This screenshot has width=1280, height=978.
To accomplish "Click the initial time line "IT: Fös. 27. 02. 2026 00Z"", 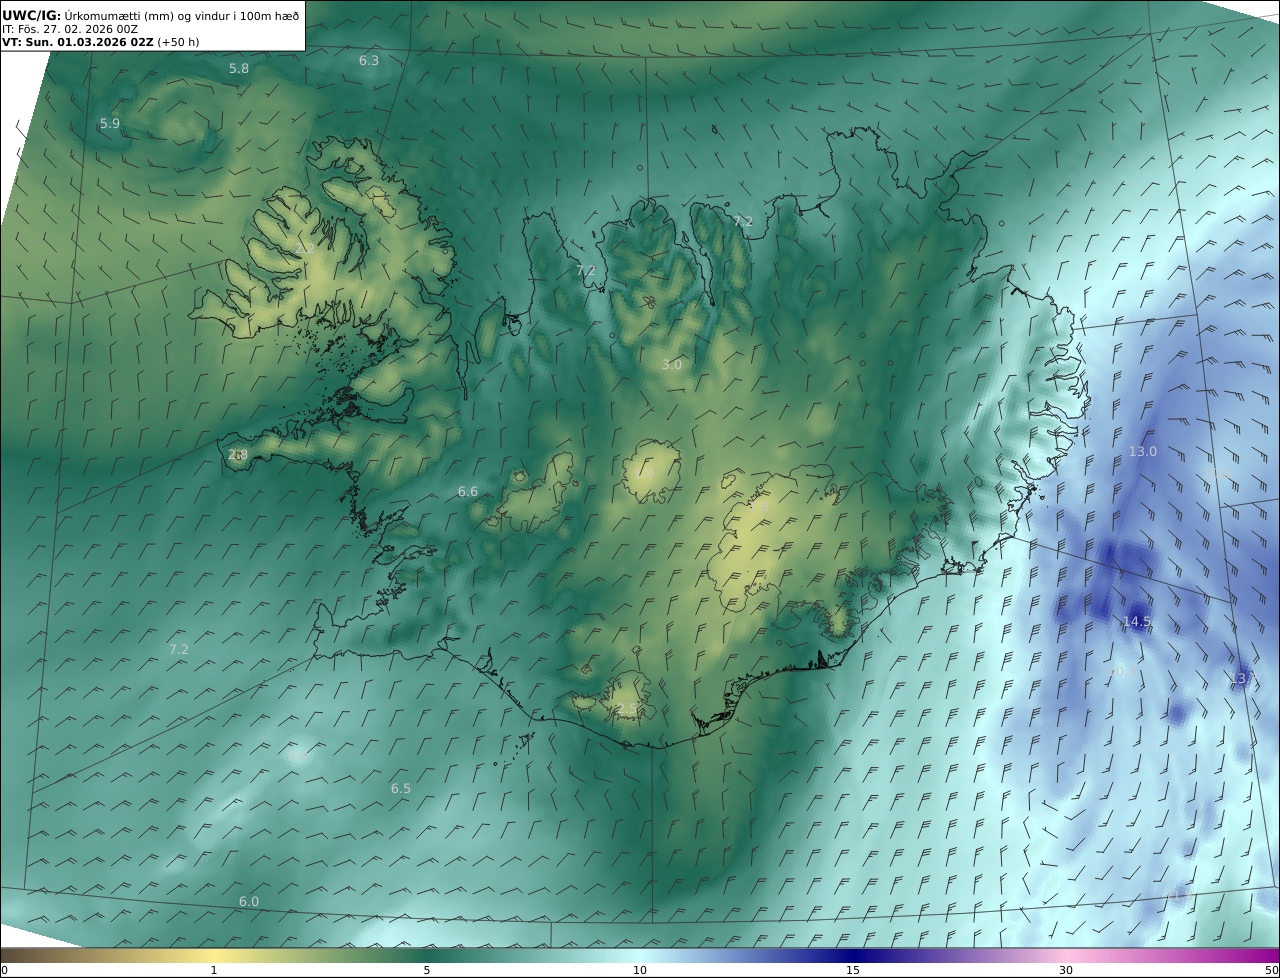I will [x=69, y=29].
